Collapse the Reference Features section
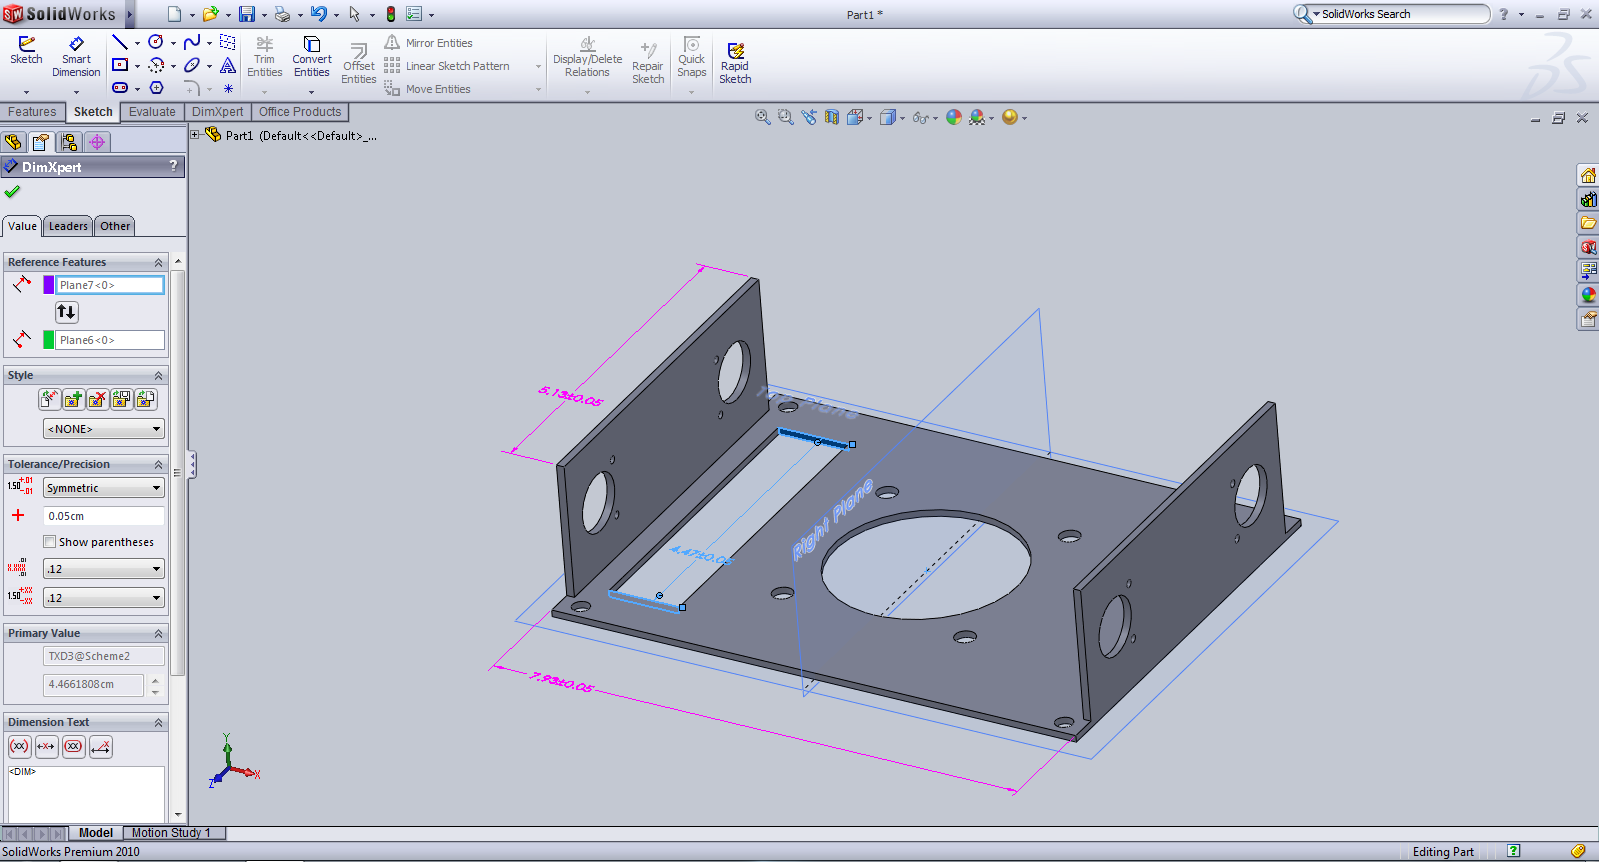The height and width of the screenshot is (862, 1599). coord(158,263)
